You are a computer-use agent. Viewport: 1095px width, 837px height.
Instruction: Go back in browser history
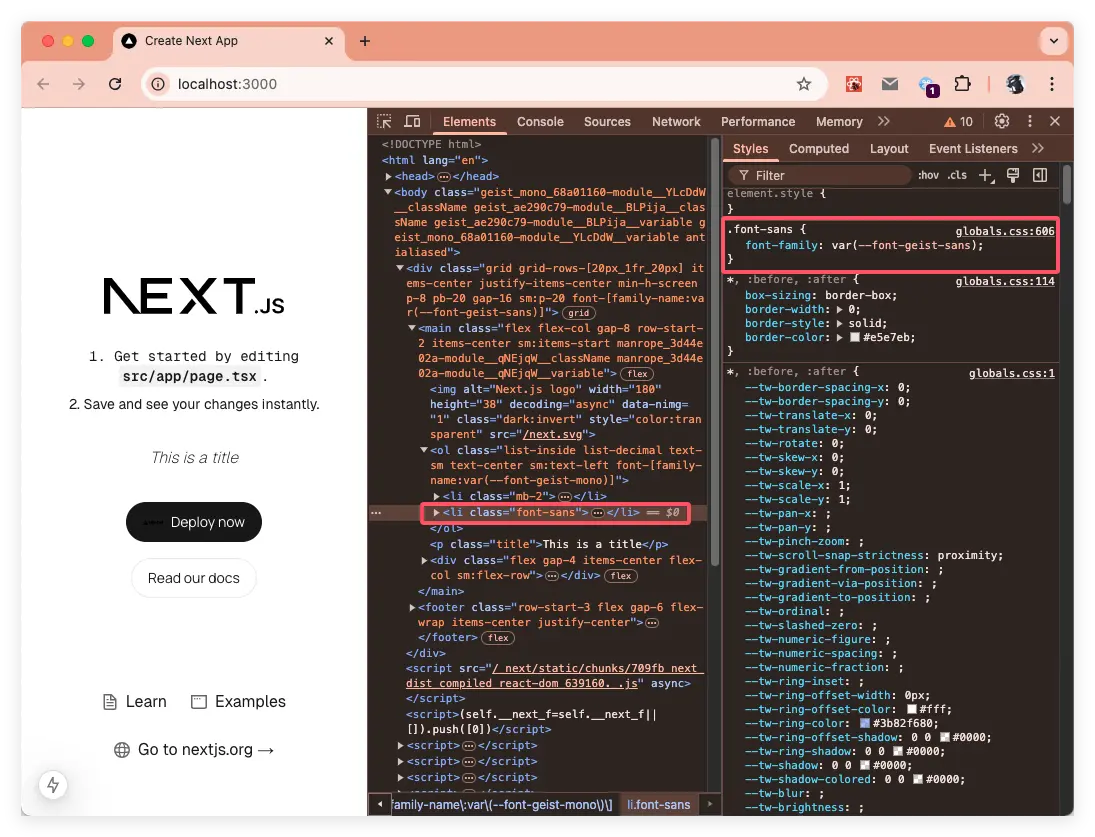pos(43,84)
